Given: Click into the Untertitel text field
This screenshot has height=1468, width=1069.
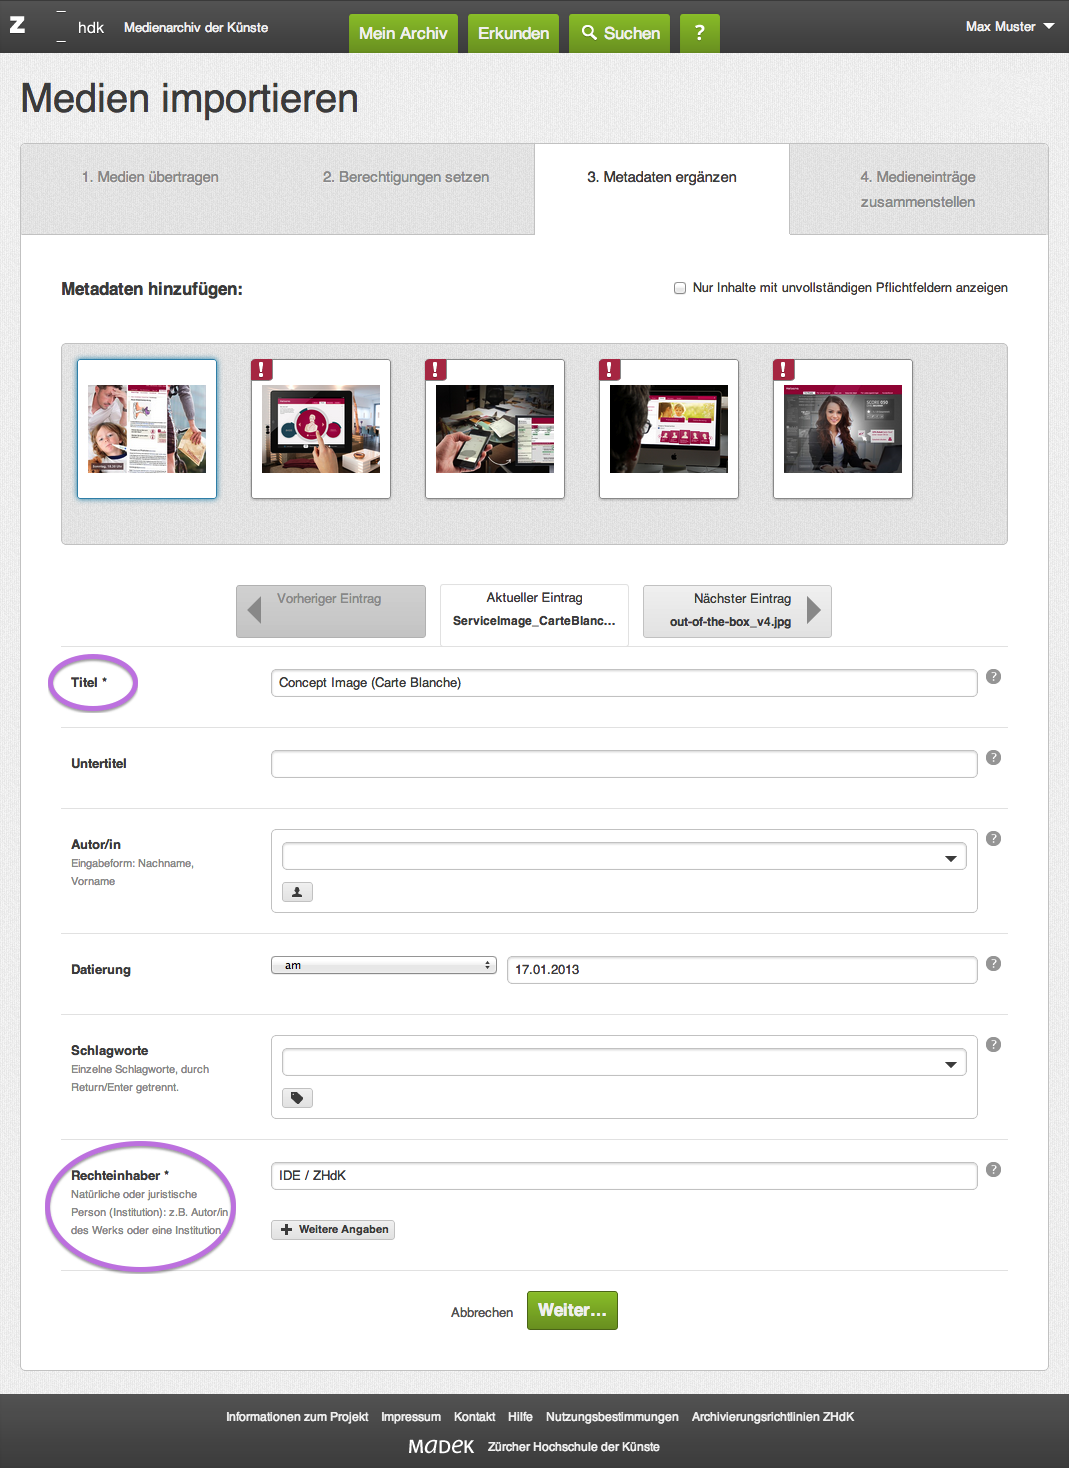Looking at the screenshot, I should coord(623,764).
